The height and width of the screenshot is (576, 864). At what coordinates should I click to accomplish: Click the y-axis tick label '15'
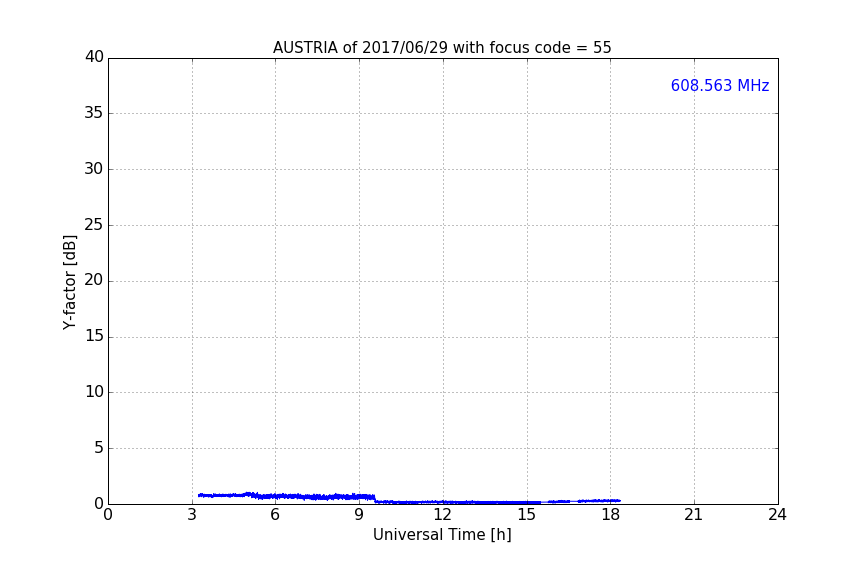click(x=94, y=336)
